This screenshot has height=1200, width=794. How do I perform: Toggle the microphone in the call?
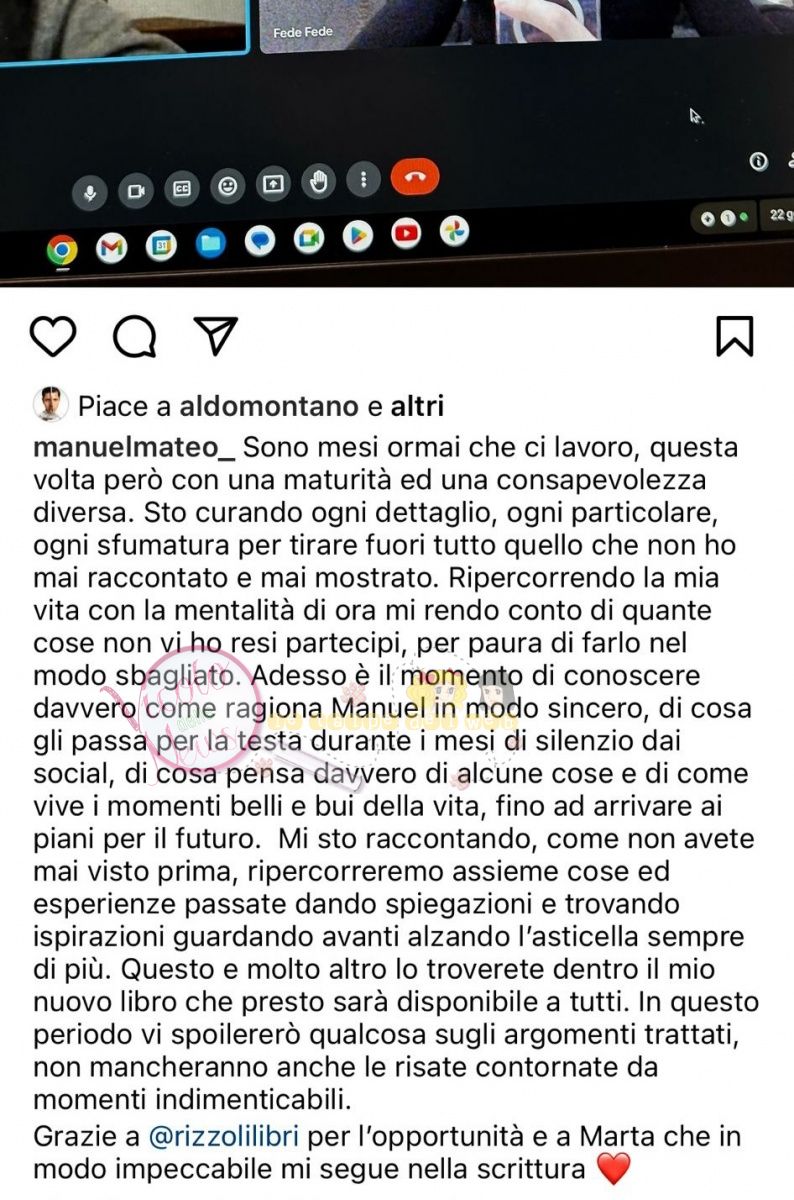coord(90,192)
